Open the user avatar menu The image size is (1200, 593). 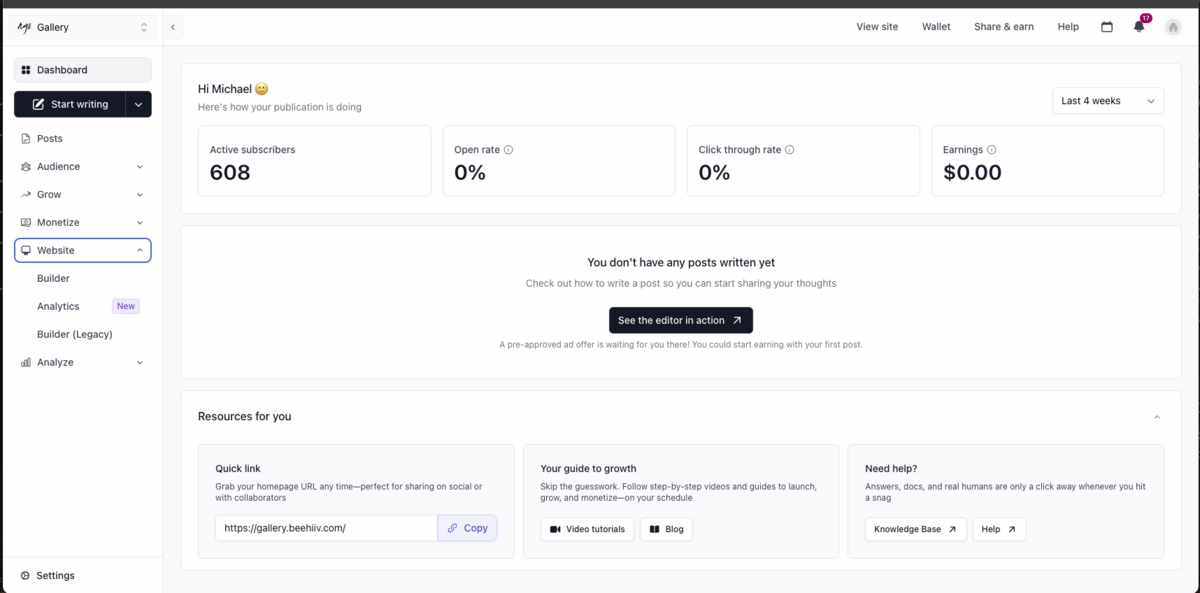coord(1173,27)
